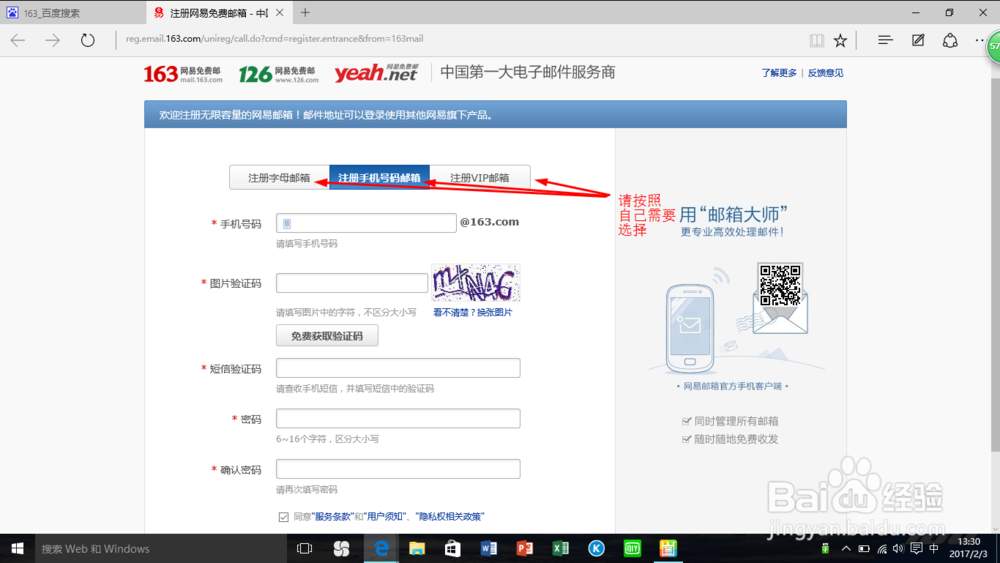This screenshot has width=1000, height=563.
Task: Open a new browser tab with plus
Action: click(305, 12)
